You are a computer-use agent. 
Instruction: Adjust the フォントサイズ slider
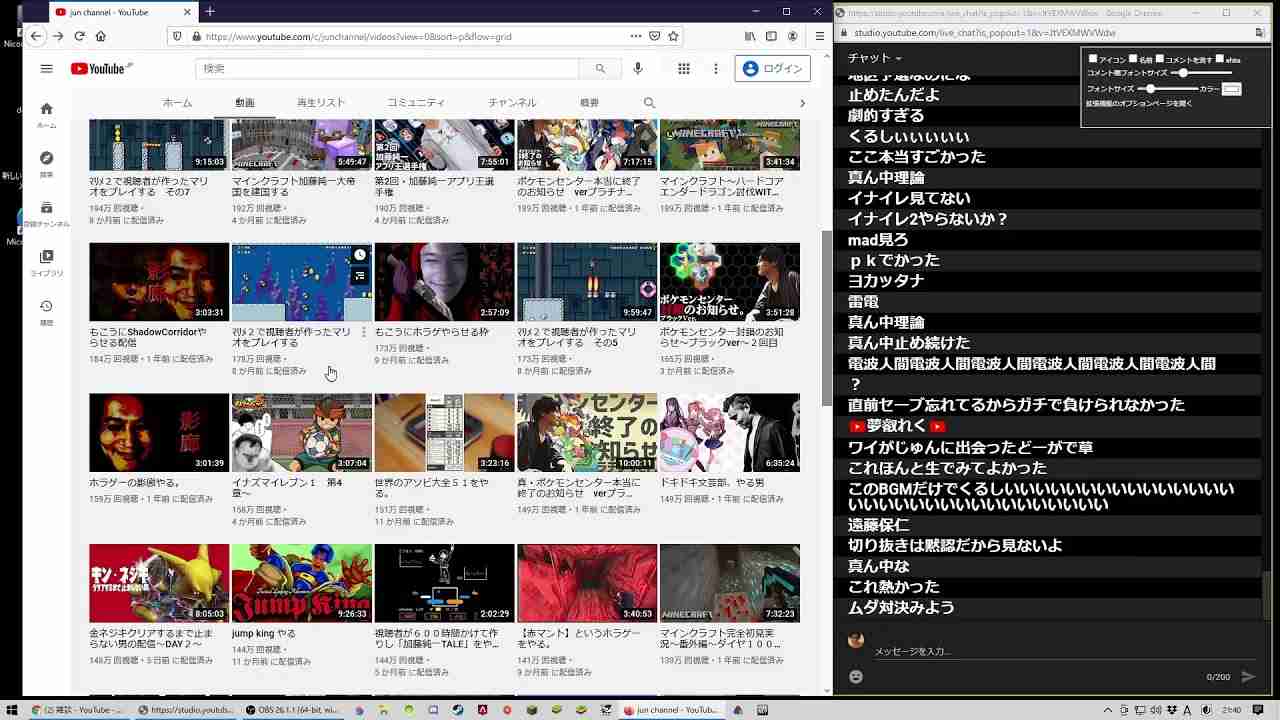(1166, 89)
